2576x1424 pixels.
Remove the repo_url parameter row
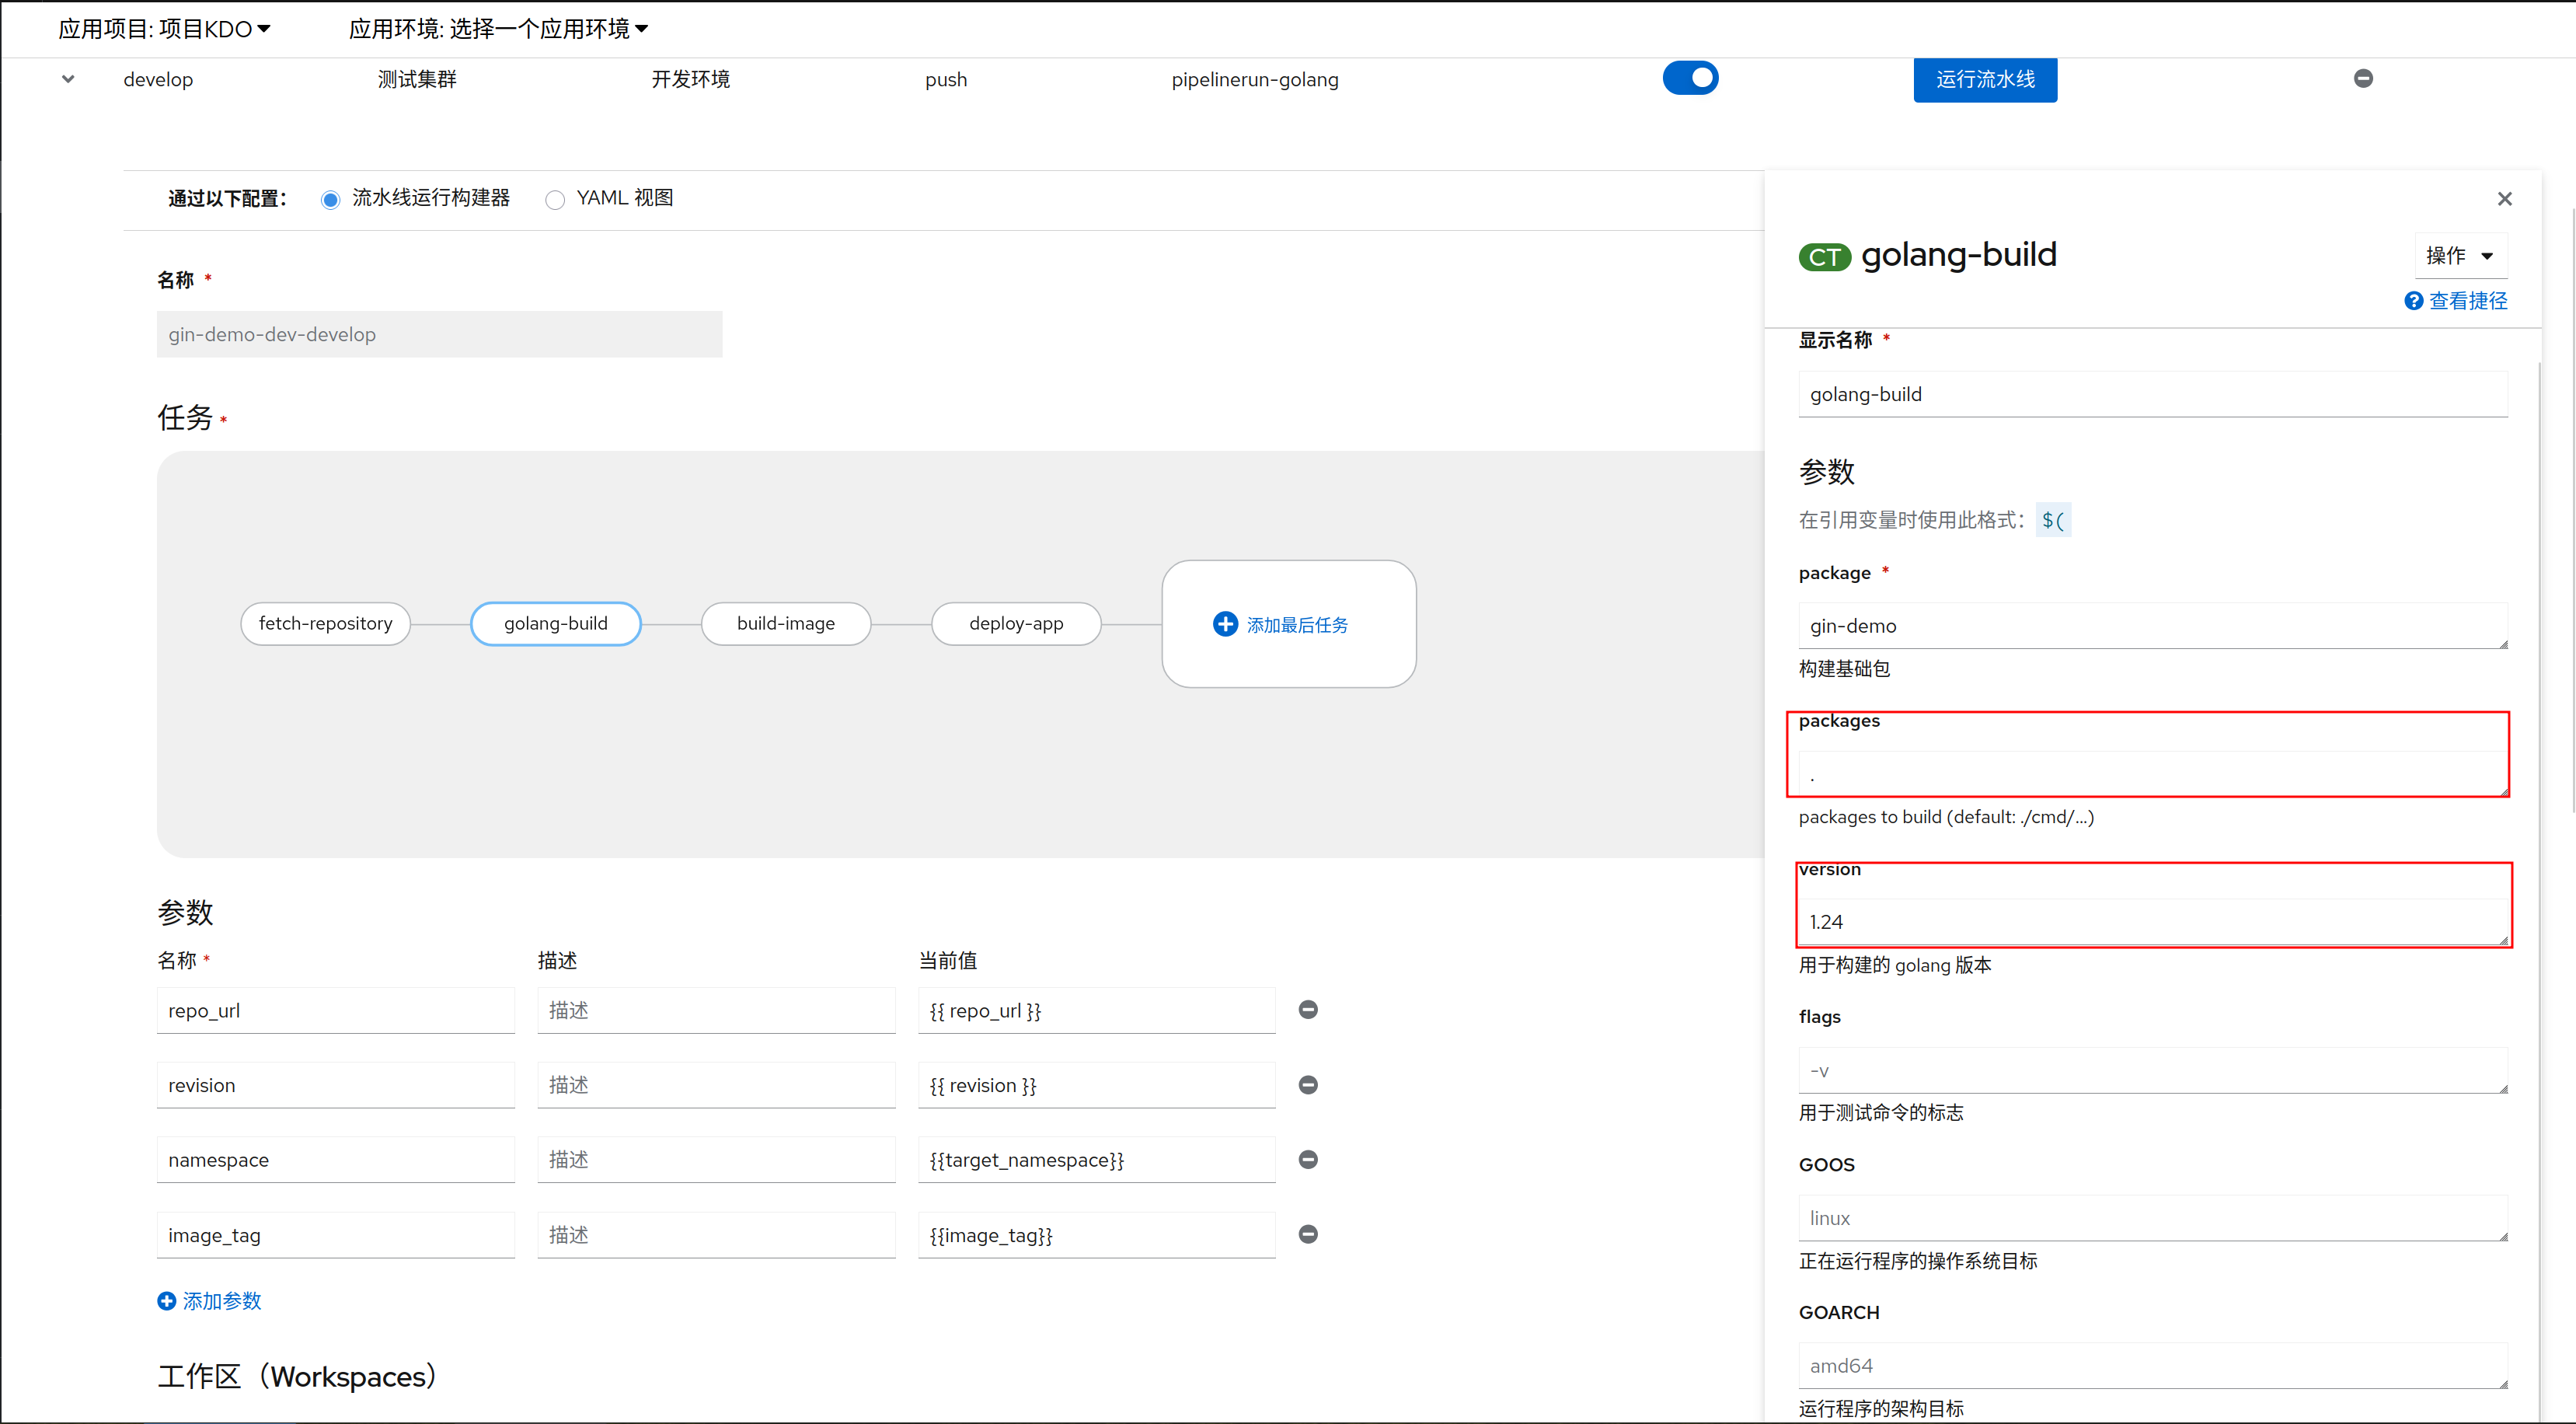[1307, 1010]
